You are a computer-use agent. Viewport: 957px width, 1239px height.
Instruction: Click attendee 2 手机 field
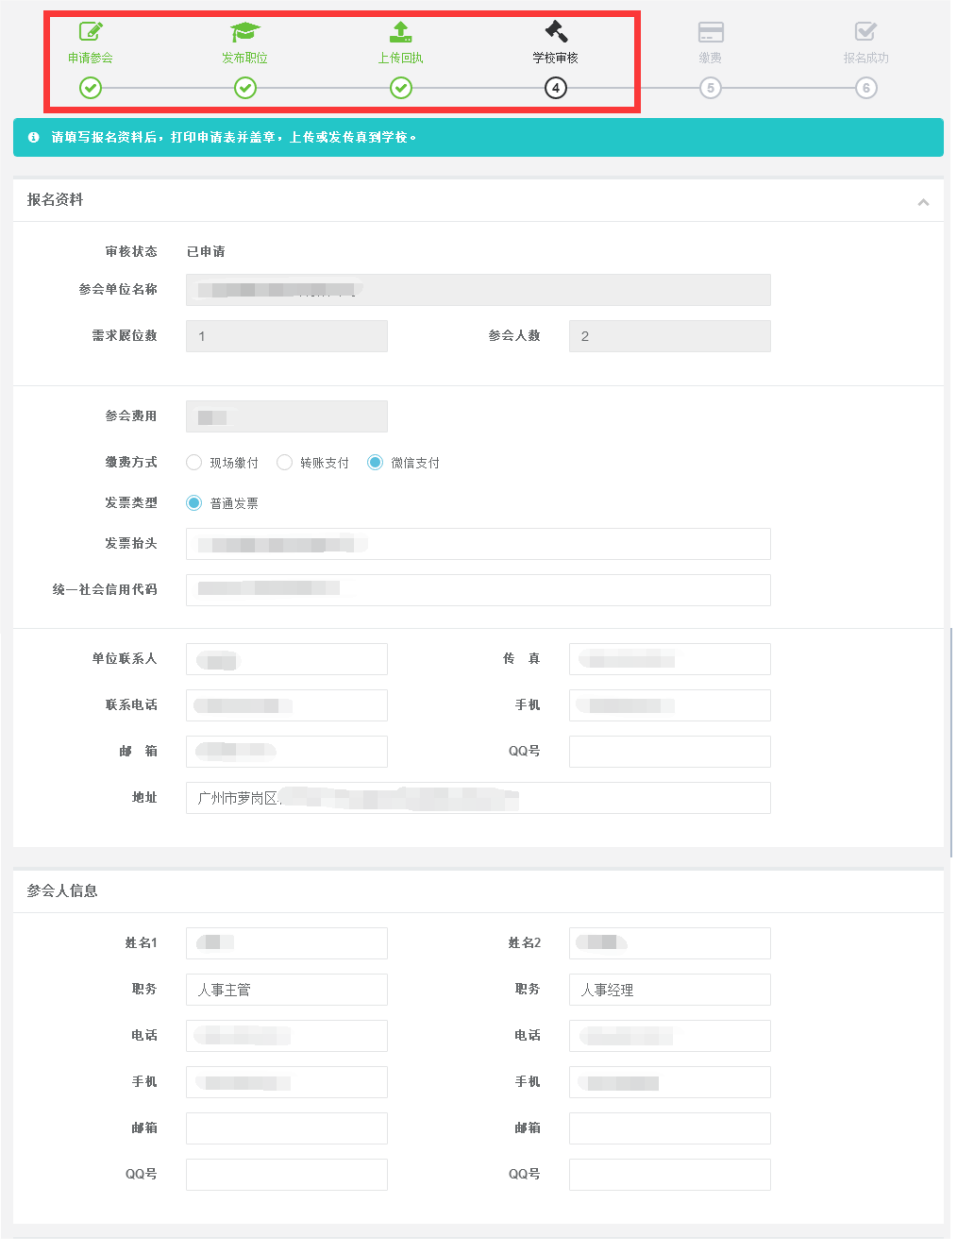click(x=670, y=1082)
